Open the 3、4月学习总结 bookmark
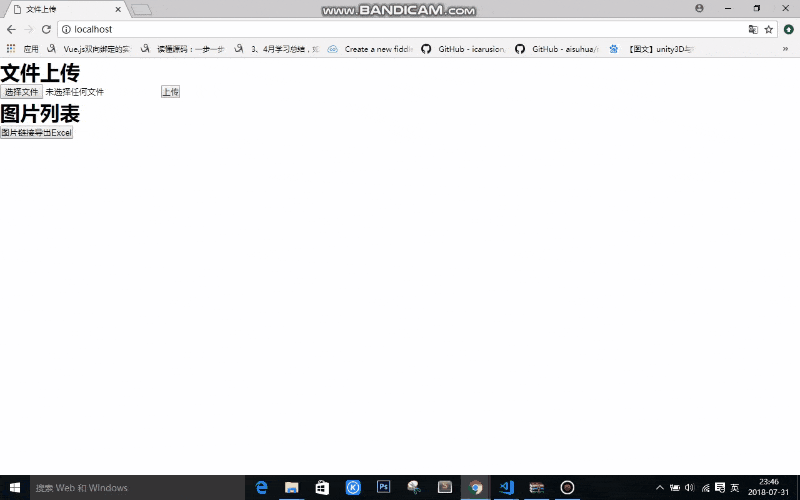The image size is (800, 500). click(277, 49)
